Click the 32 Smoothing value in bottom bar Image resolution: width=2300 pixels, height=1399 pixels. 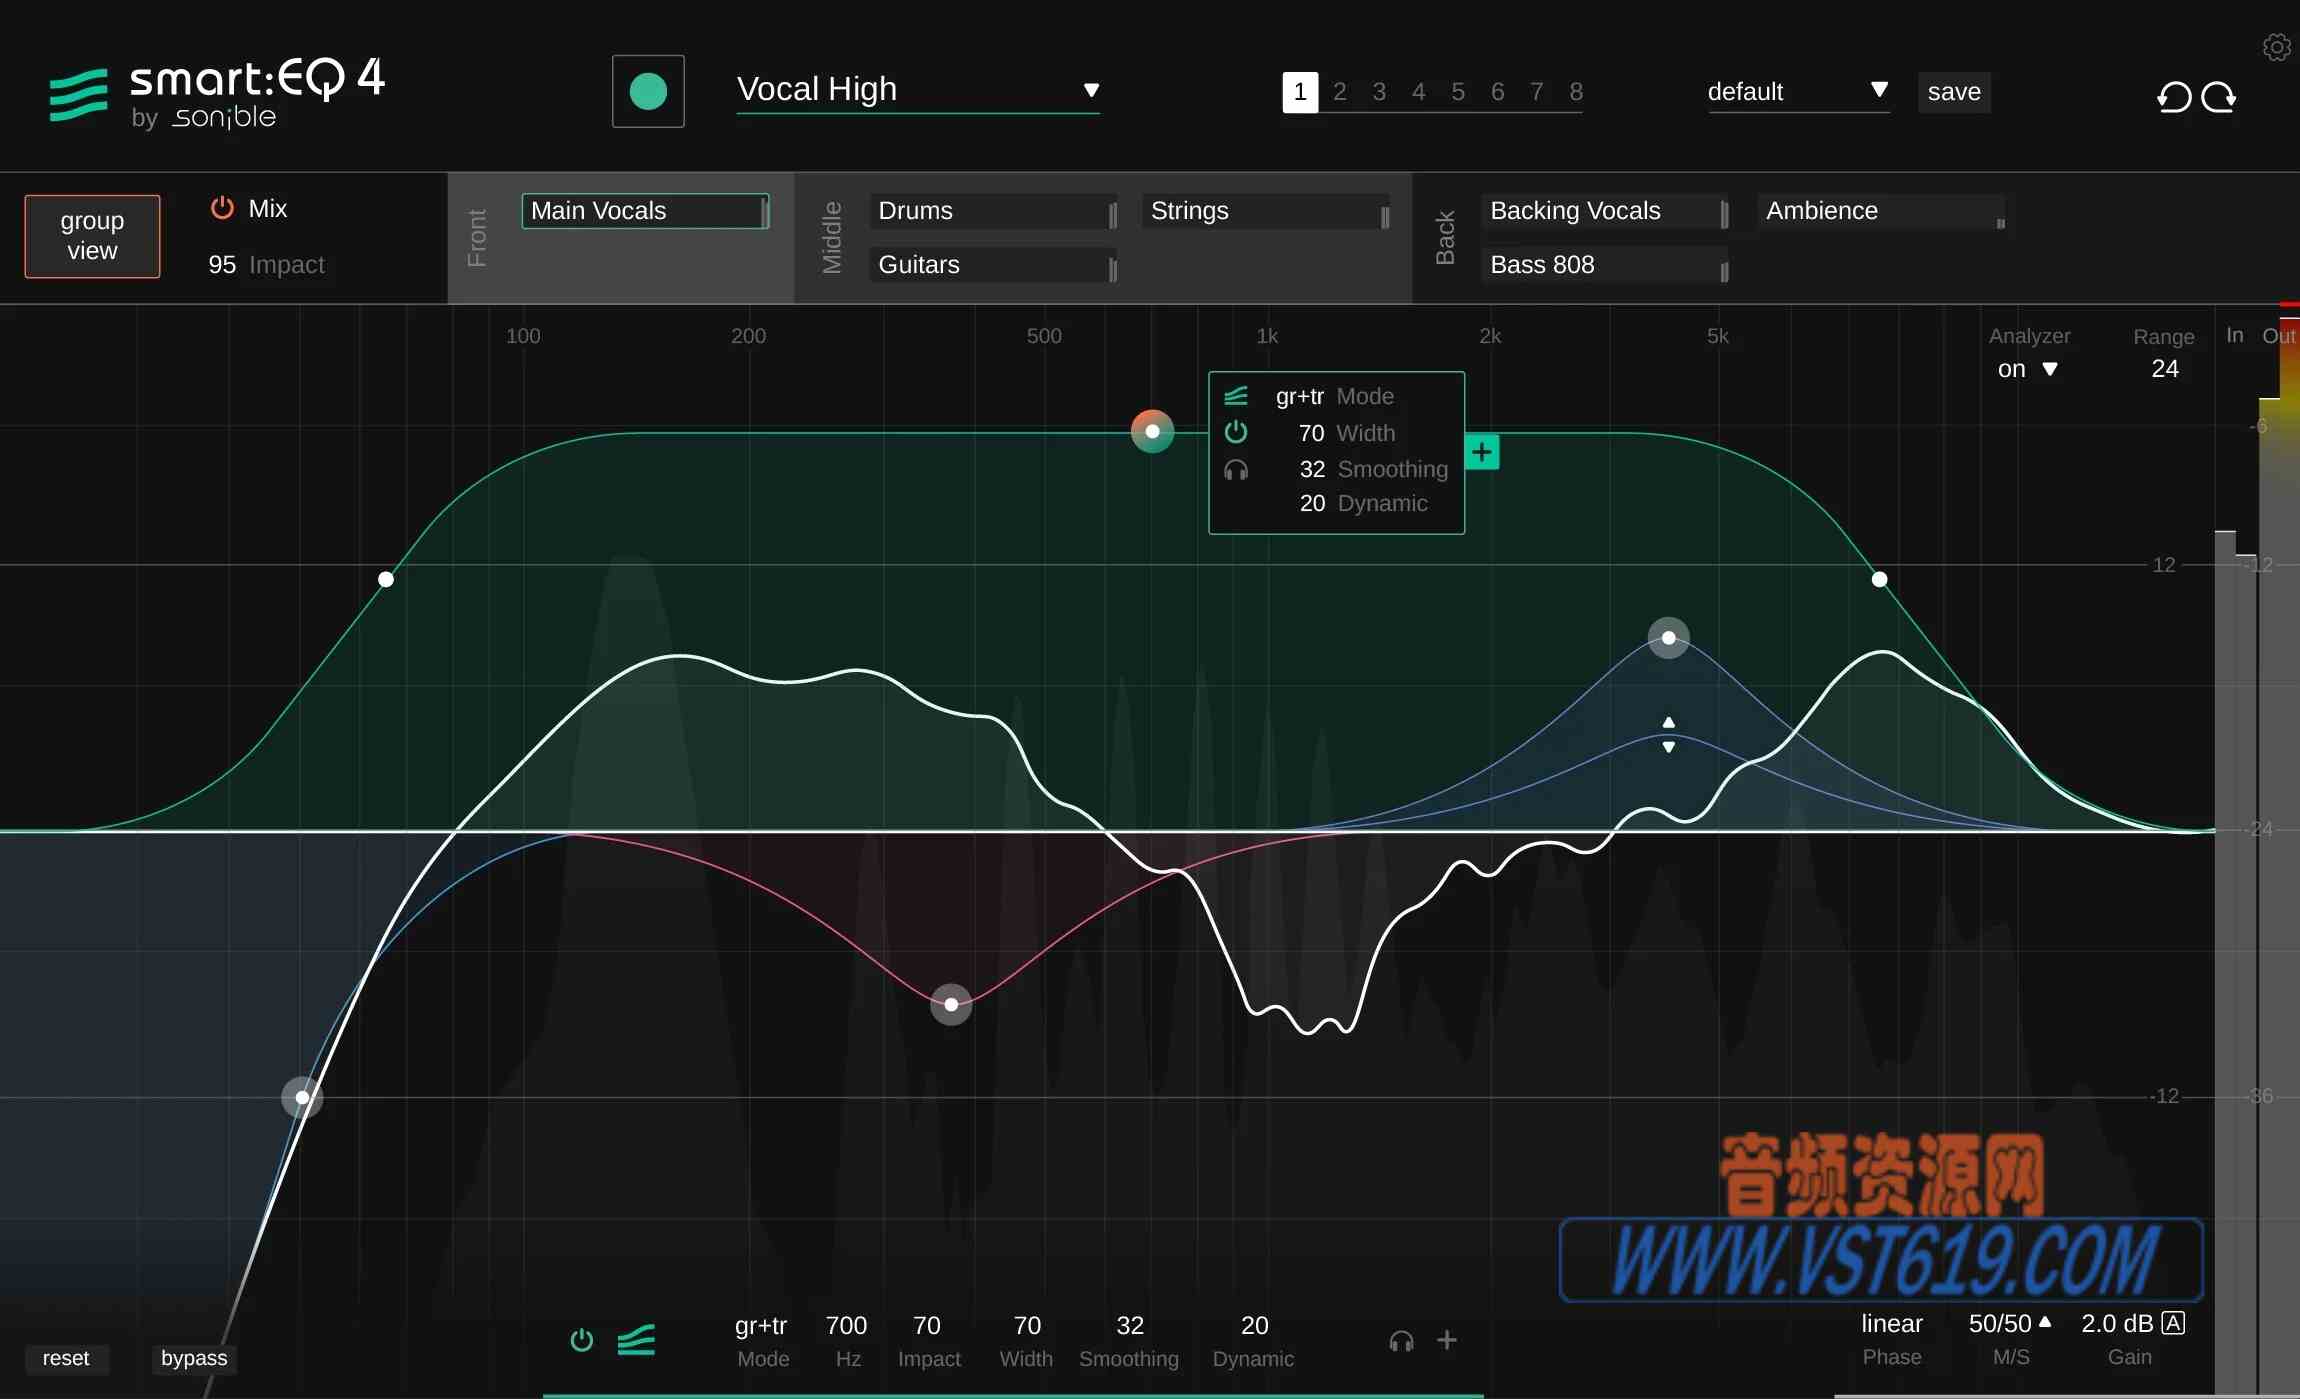(1130, 1325)
